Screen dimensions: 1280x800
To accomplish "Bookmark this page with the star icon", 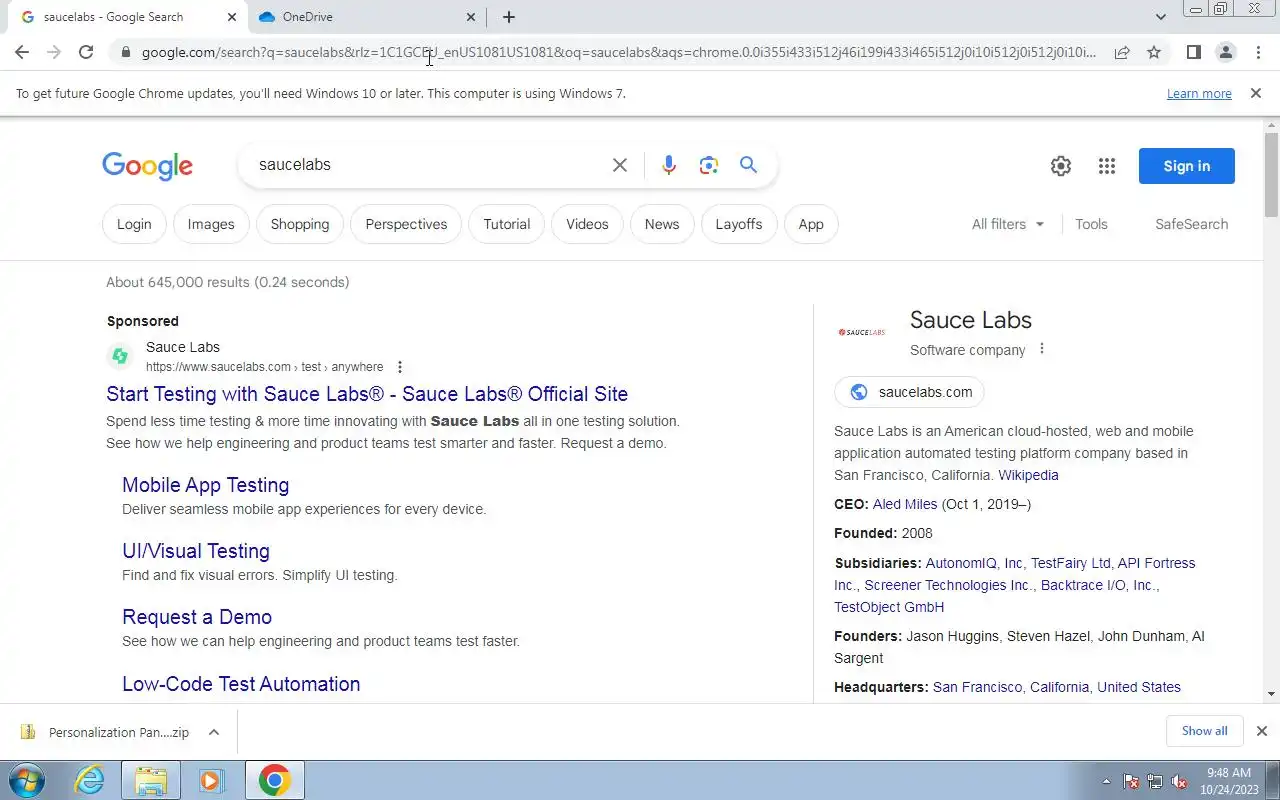I will point(1154,52).
